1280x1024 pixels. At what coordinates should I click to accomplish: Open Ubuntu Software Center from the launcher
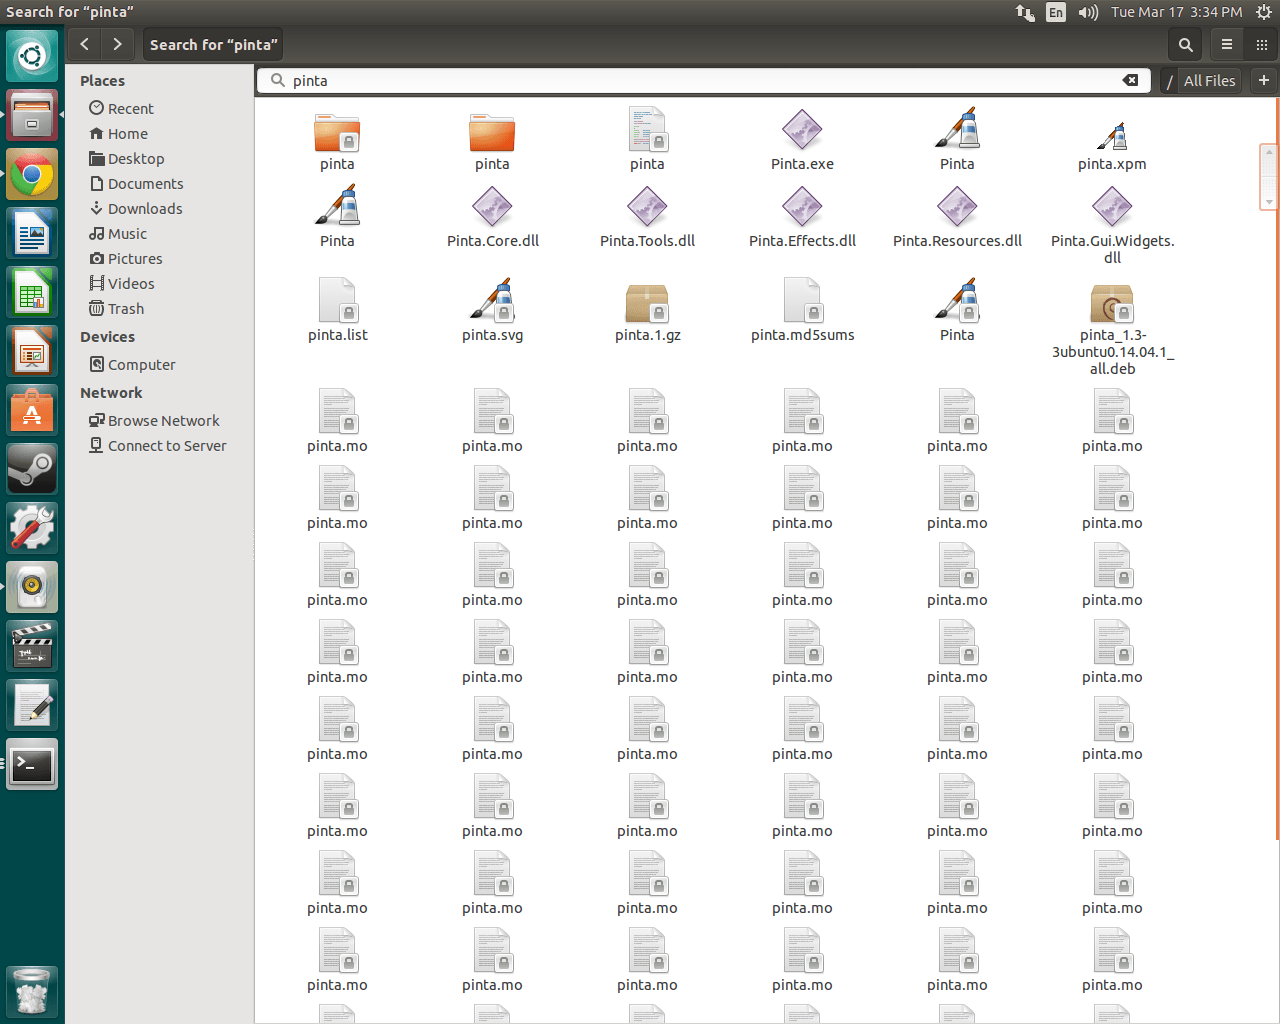tap(32, 410)
